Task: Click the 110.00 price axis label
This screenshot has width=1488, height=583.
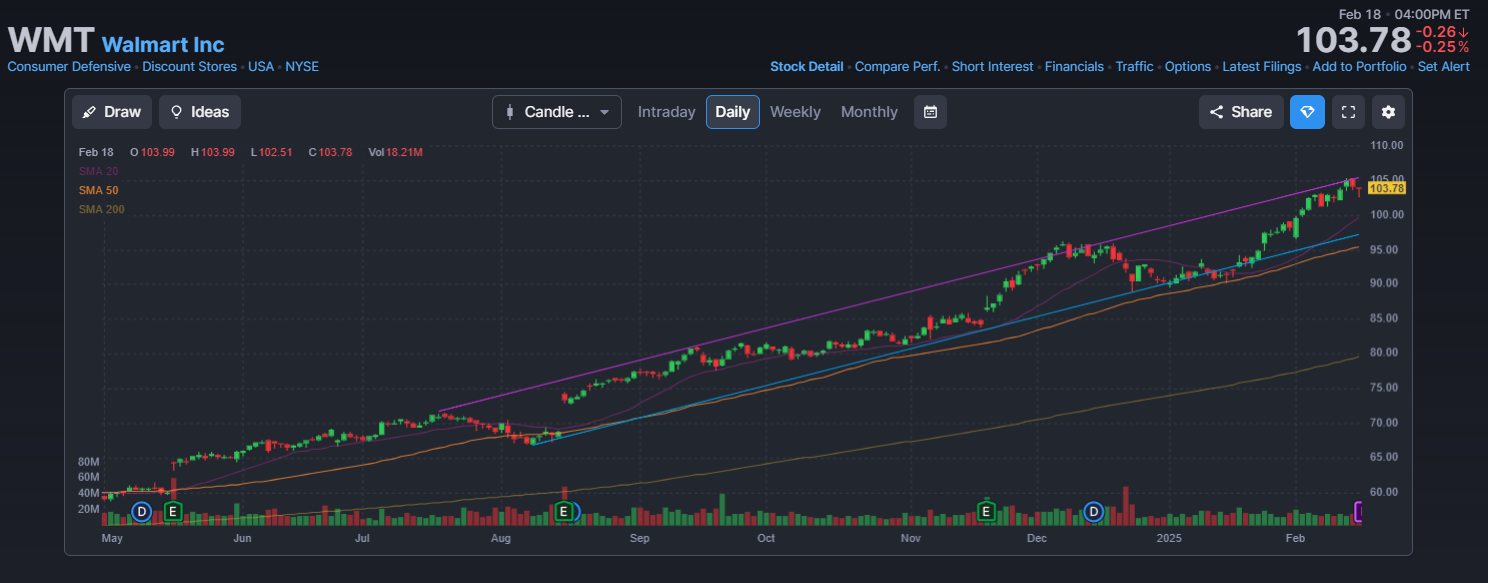Action: [x=1388, y=145]
